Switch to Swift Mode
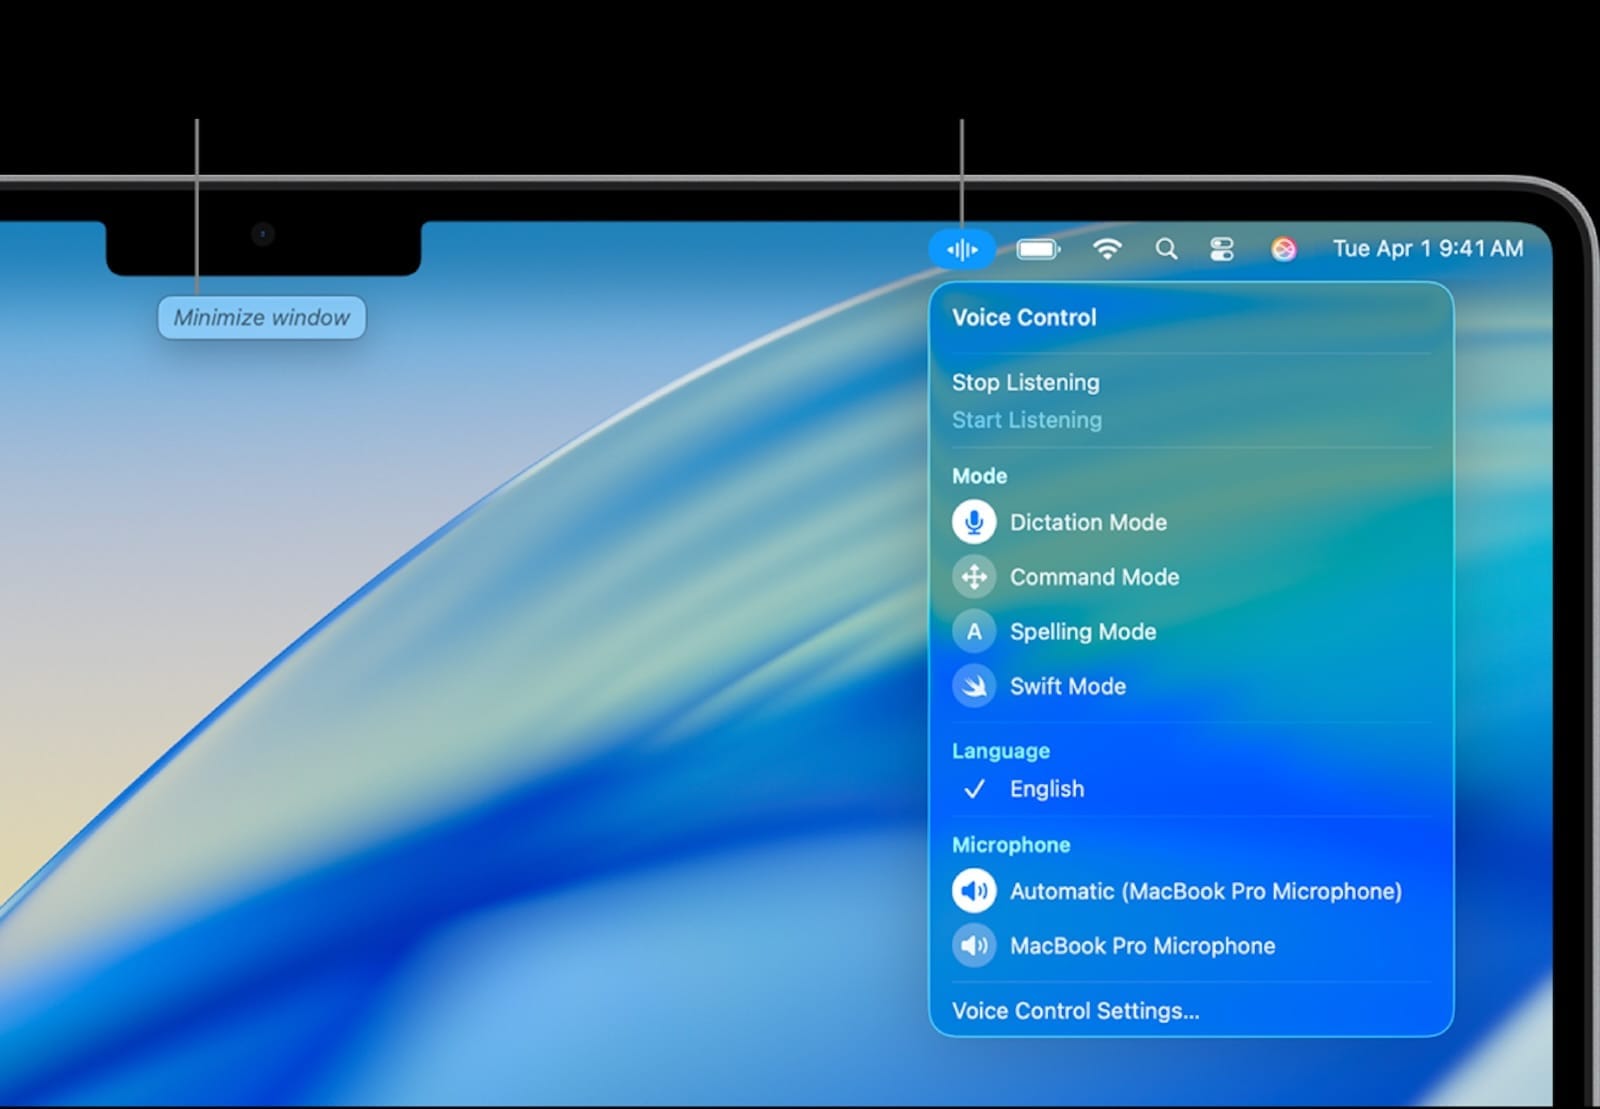 pos(1067,686)
